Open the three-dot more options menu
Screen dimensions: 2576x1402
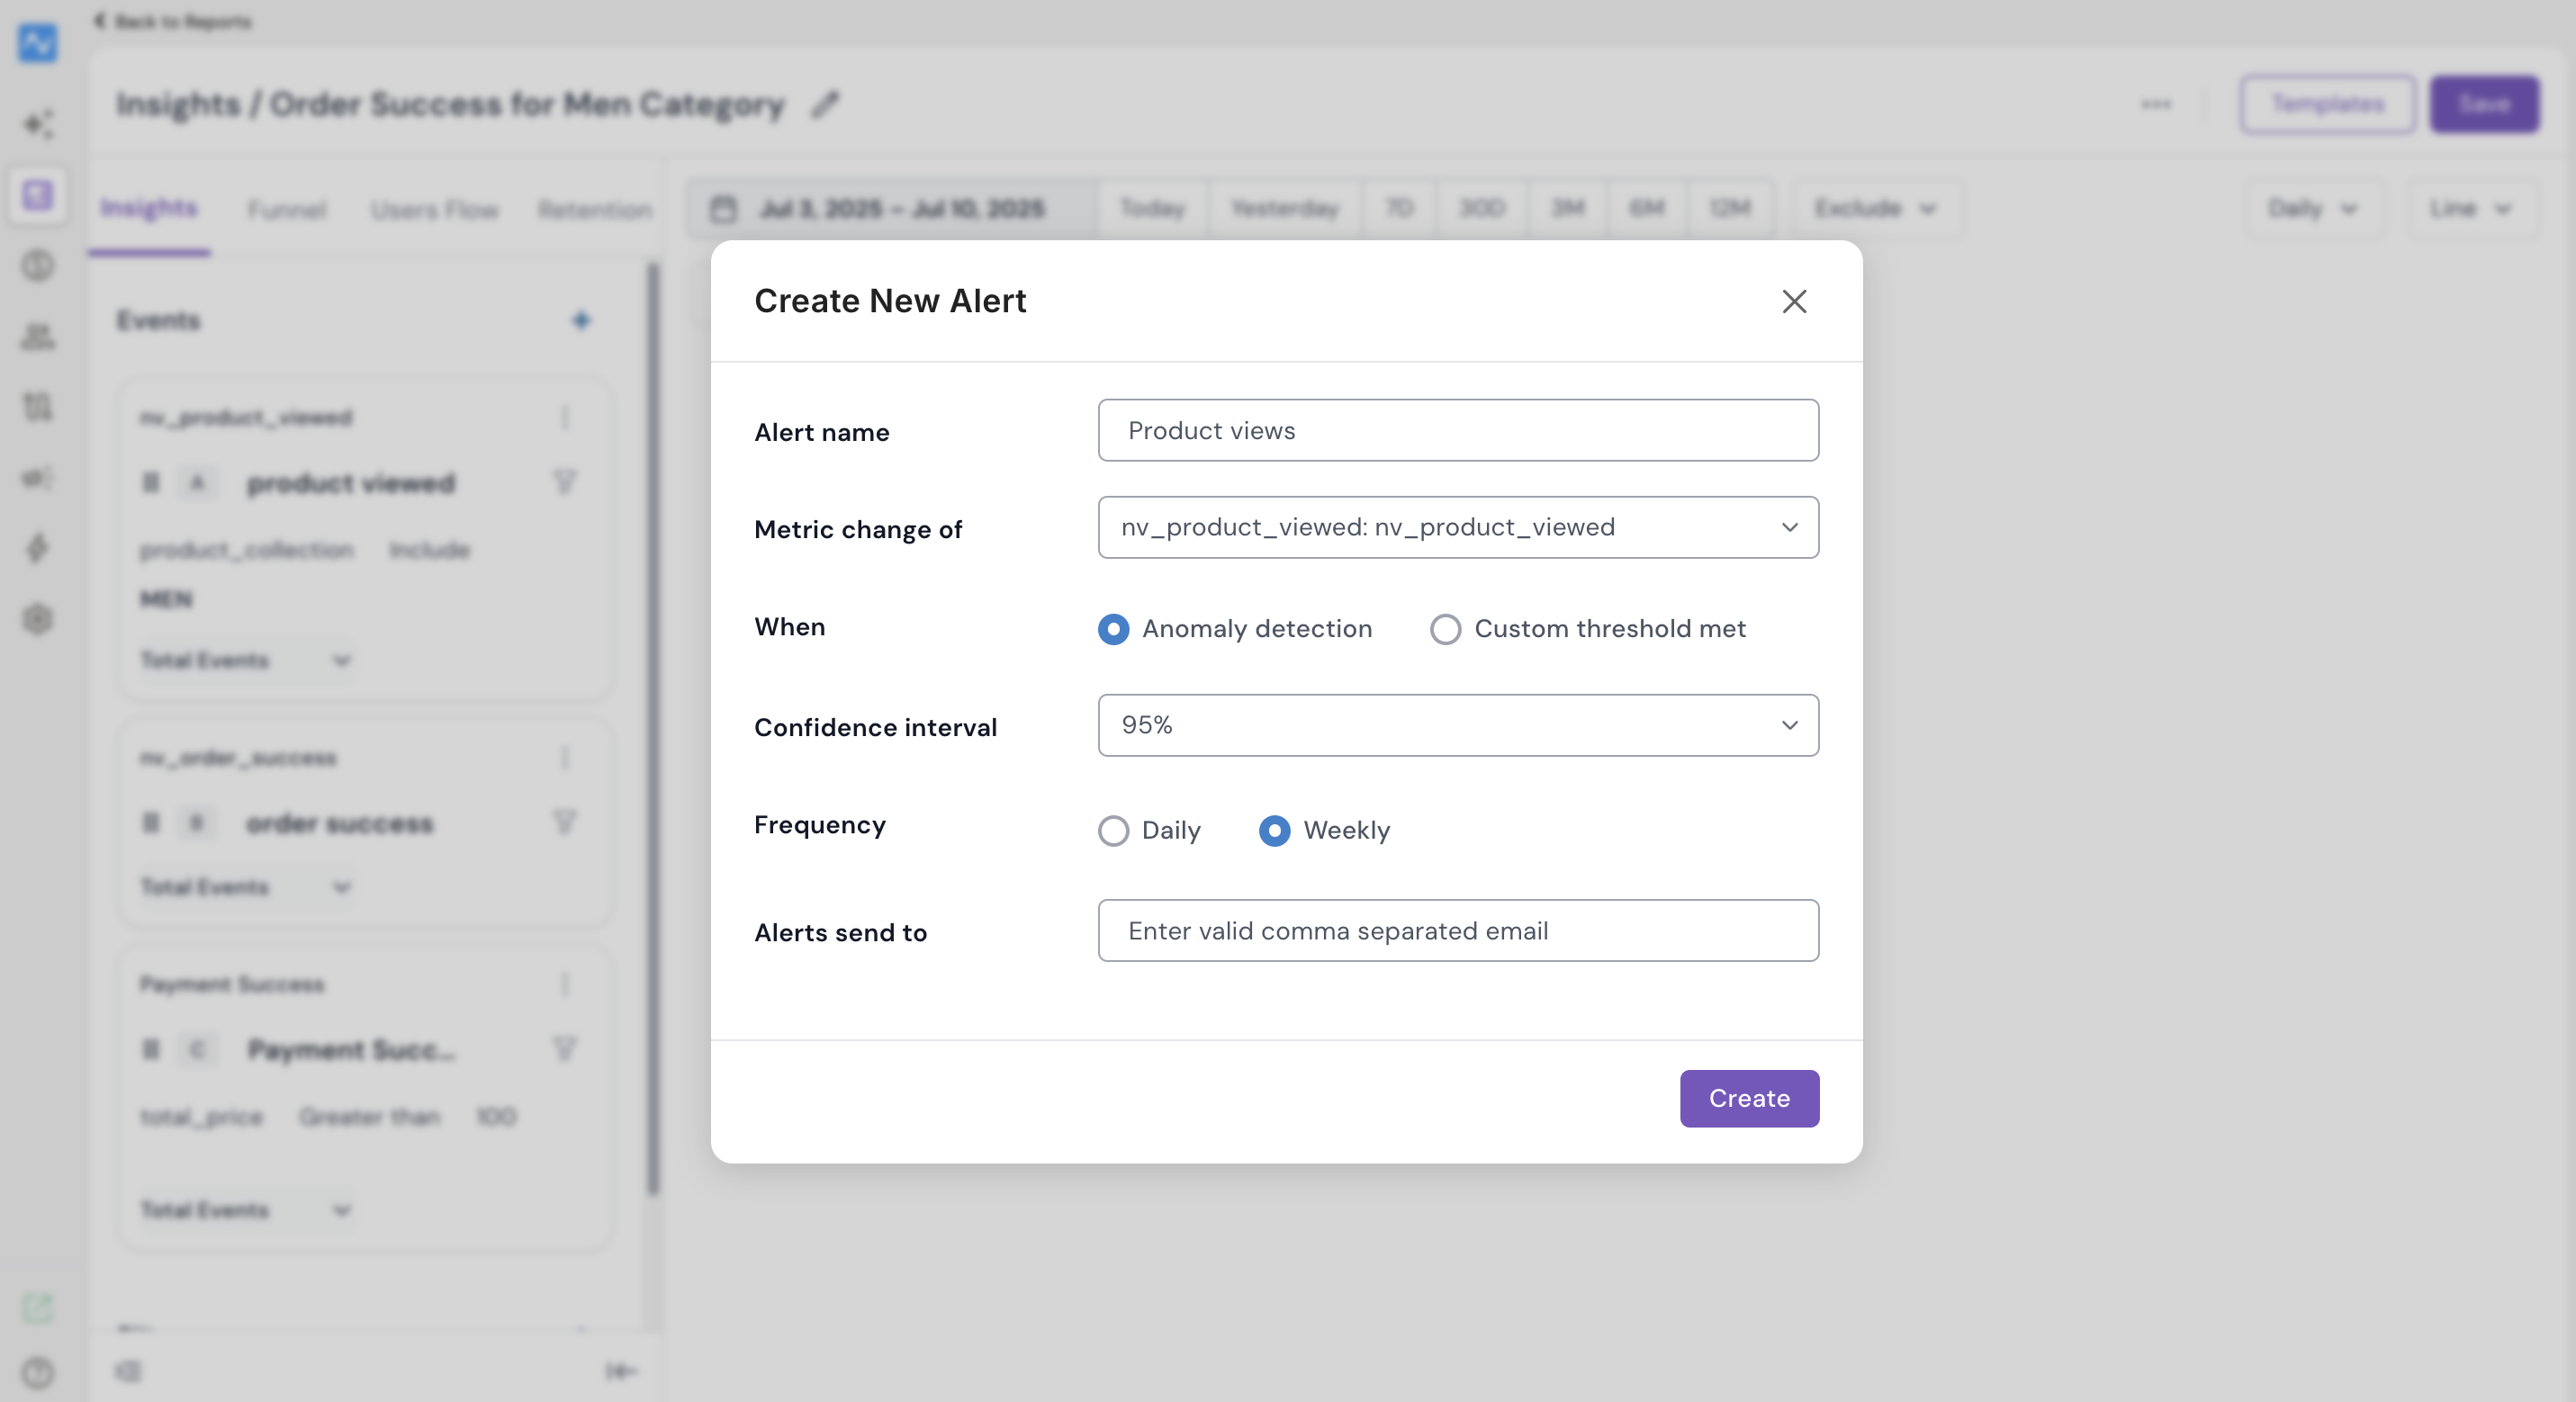(2156, 104)
